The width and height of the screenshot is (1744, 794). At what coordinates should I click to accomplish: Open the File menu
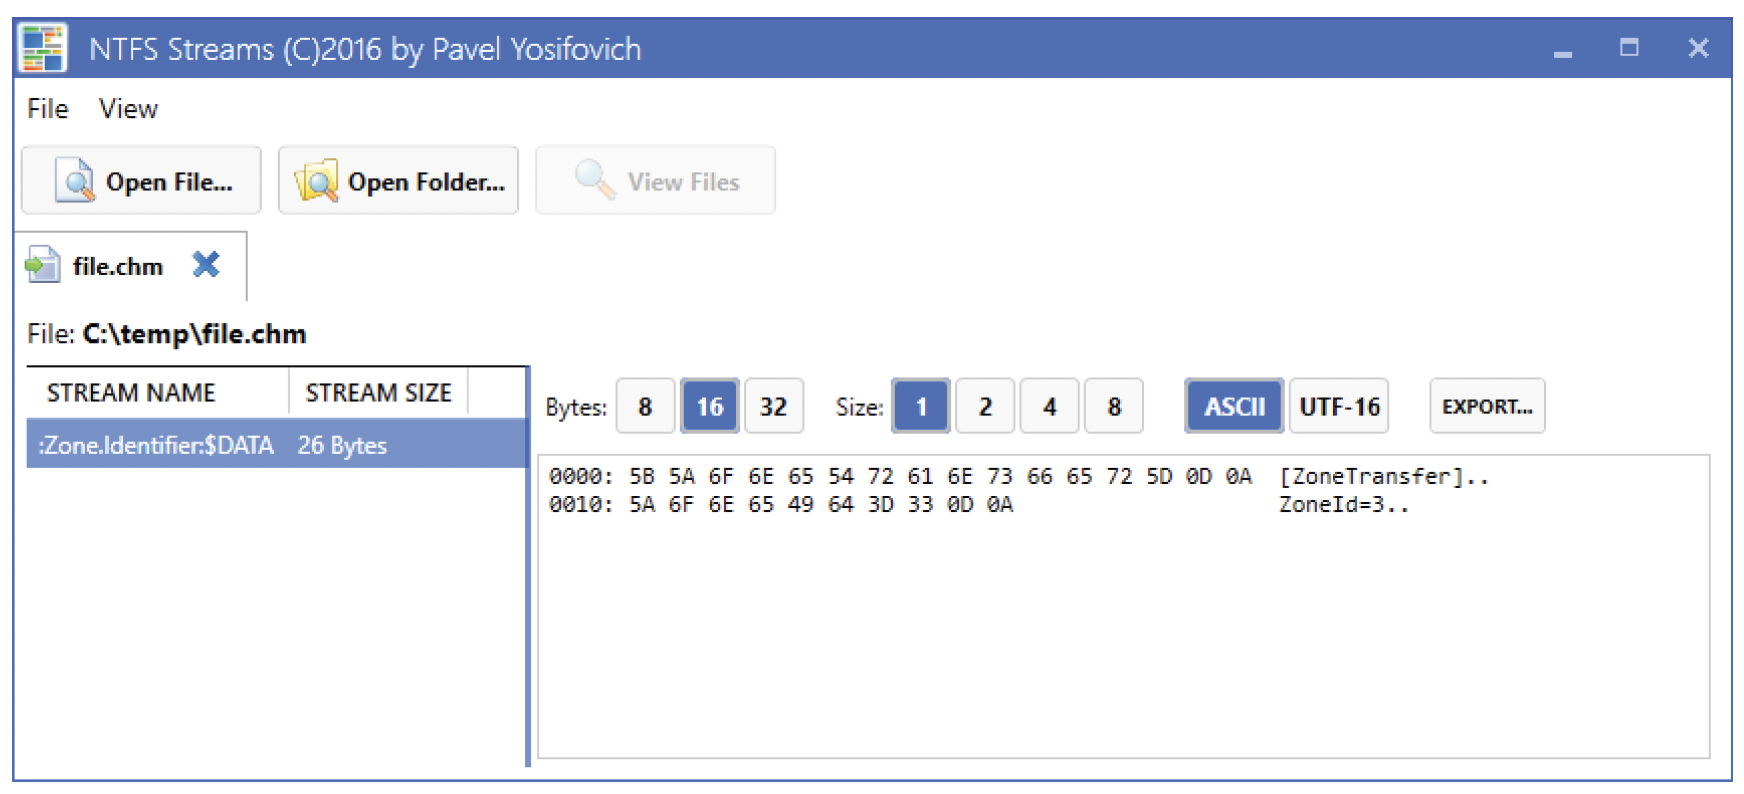(48, 109)
